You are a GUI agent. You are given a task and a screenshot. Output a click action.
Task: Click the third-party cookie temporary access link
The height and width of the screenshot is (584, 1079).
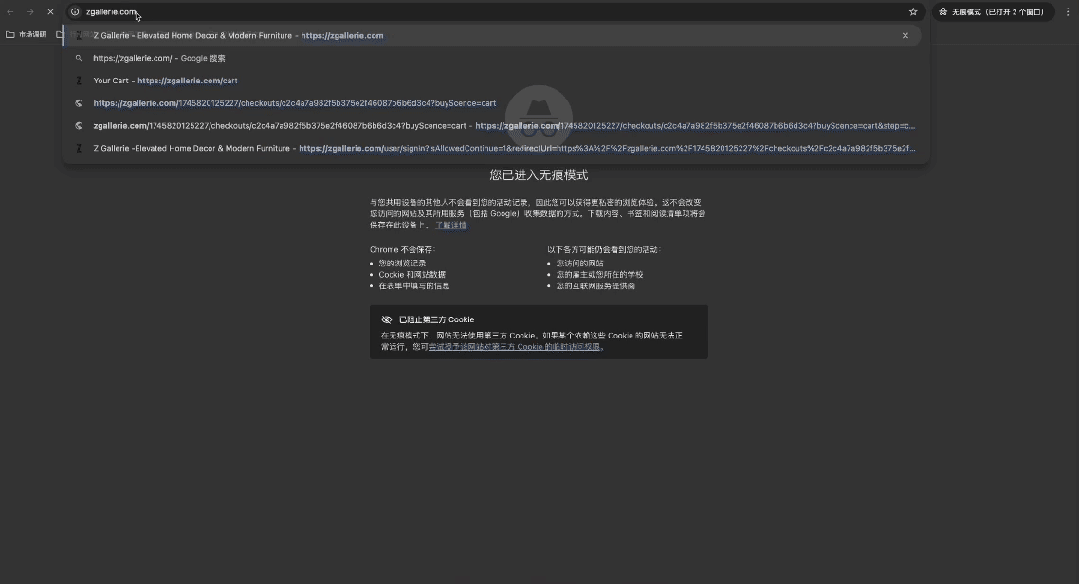click(515, 347)
